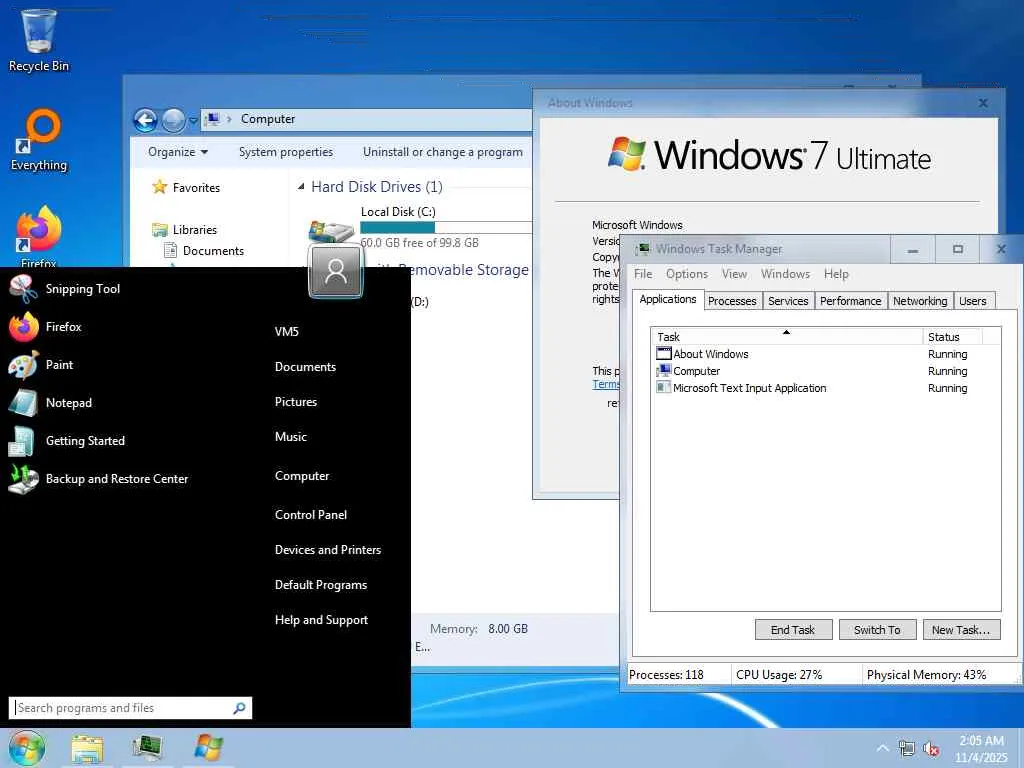Click the Switch To button
This screenshot has width=1024, height=768.
pos(877,630)
